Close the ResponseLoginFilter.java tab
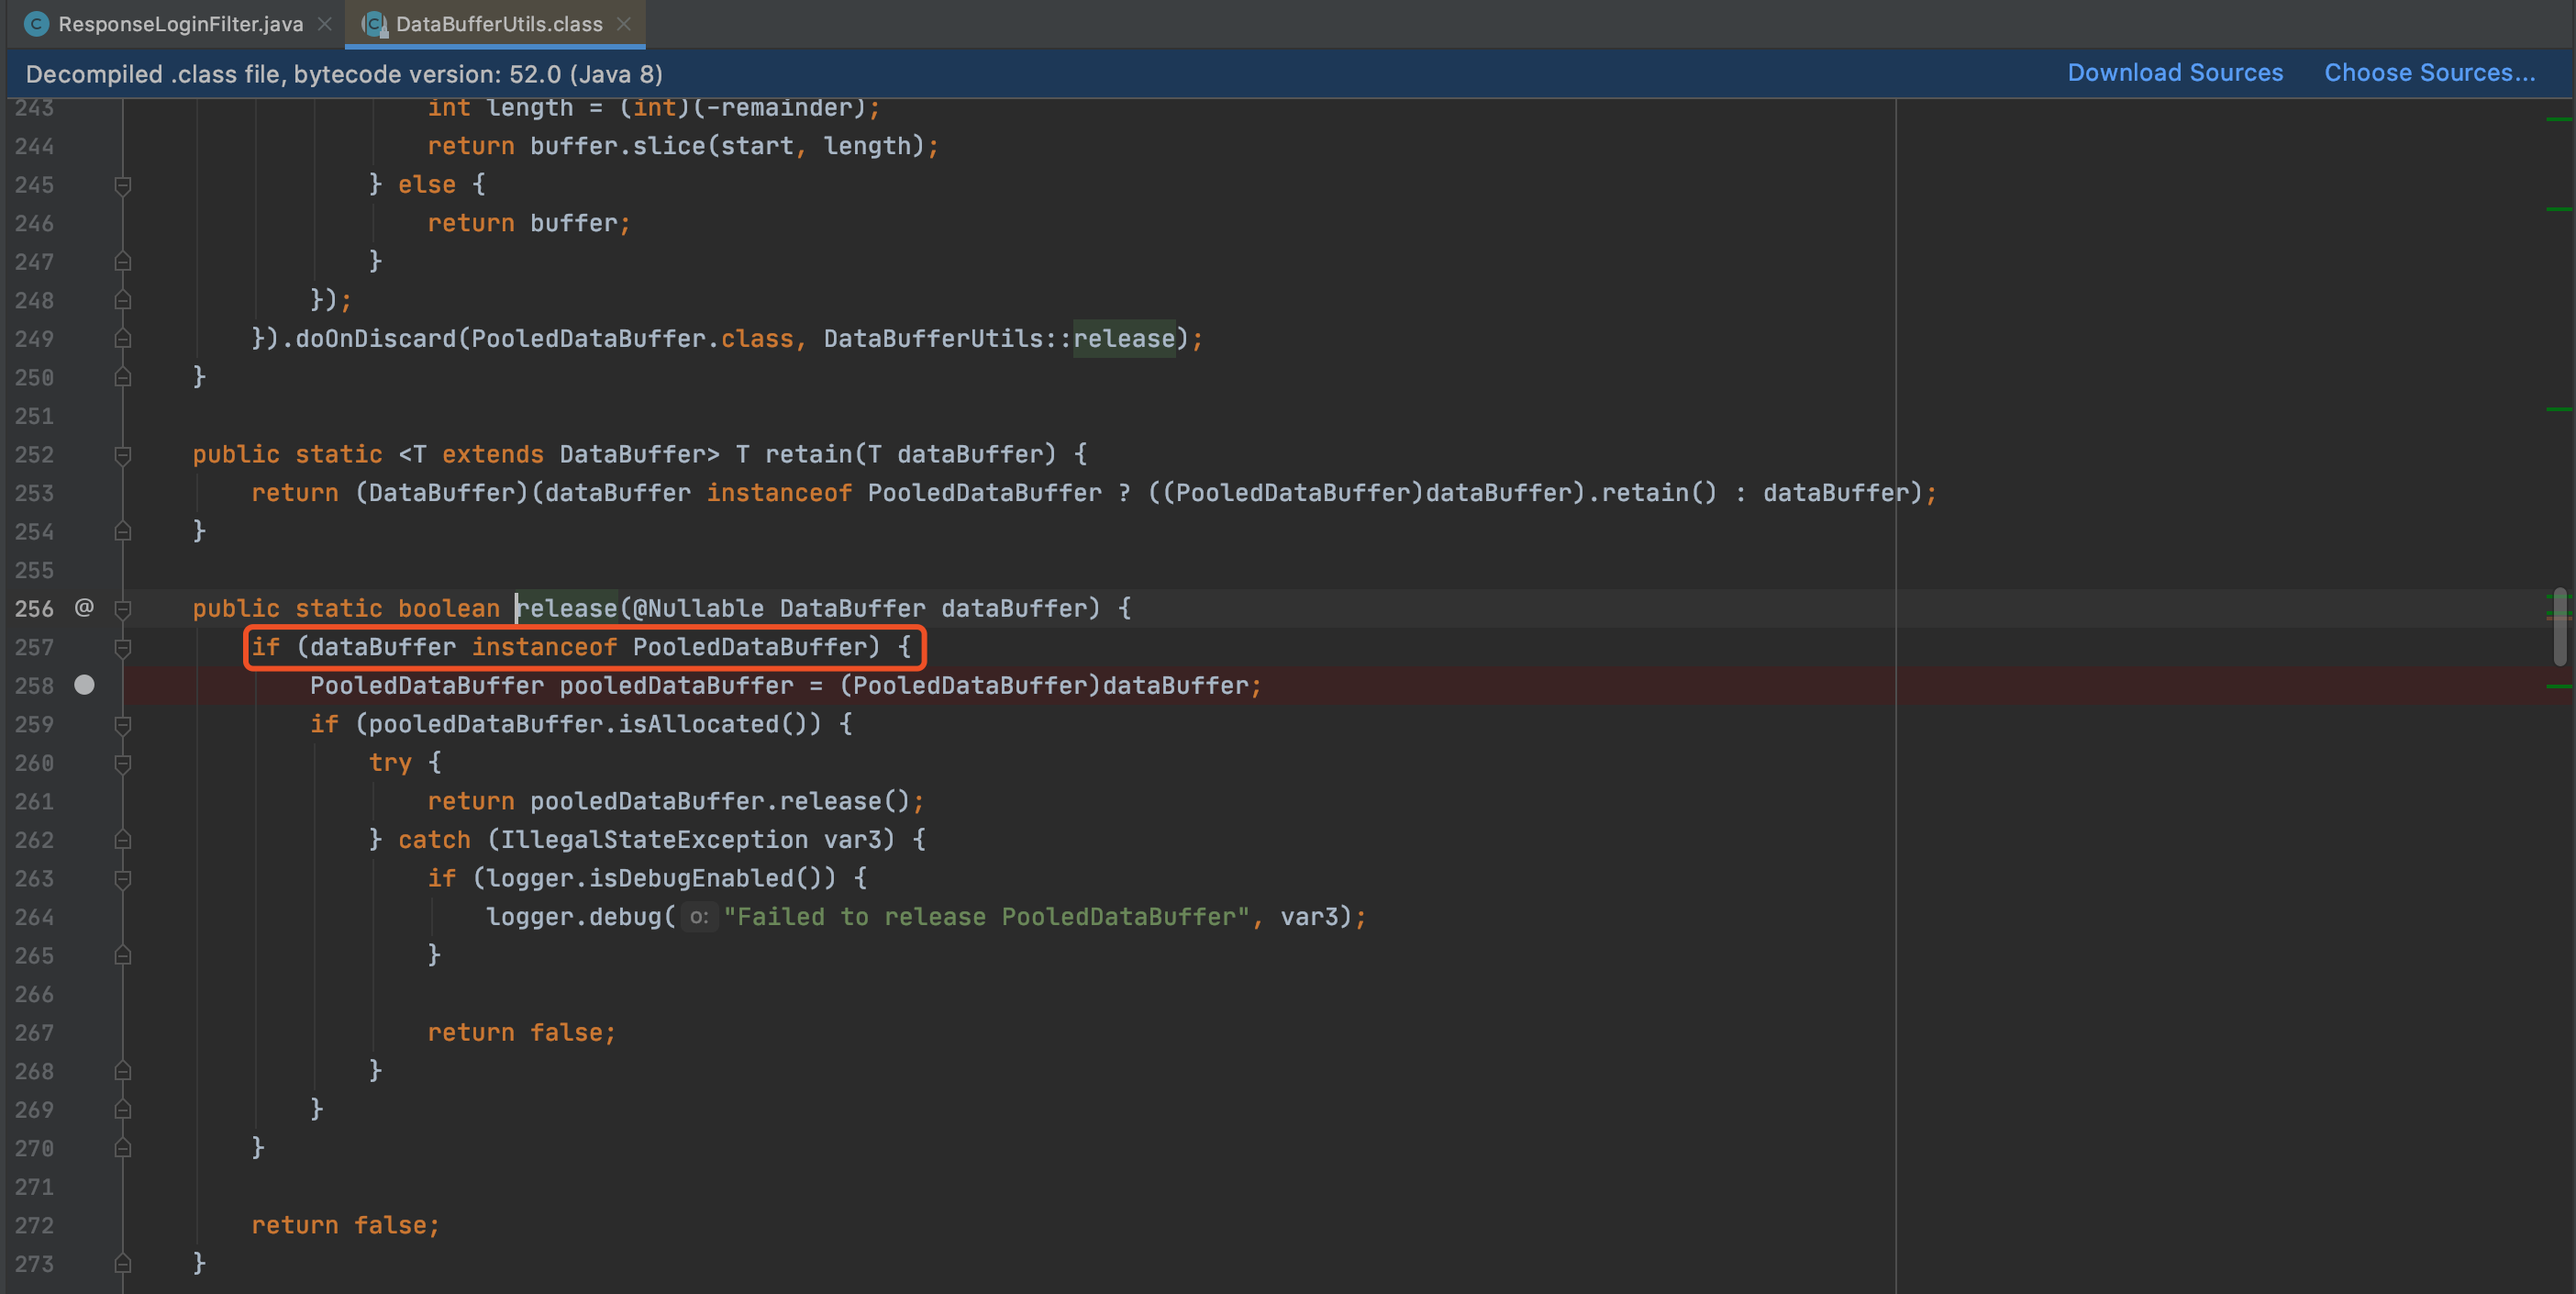The height and width of the screenshot is (1294, 2576). (325, 24)
